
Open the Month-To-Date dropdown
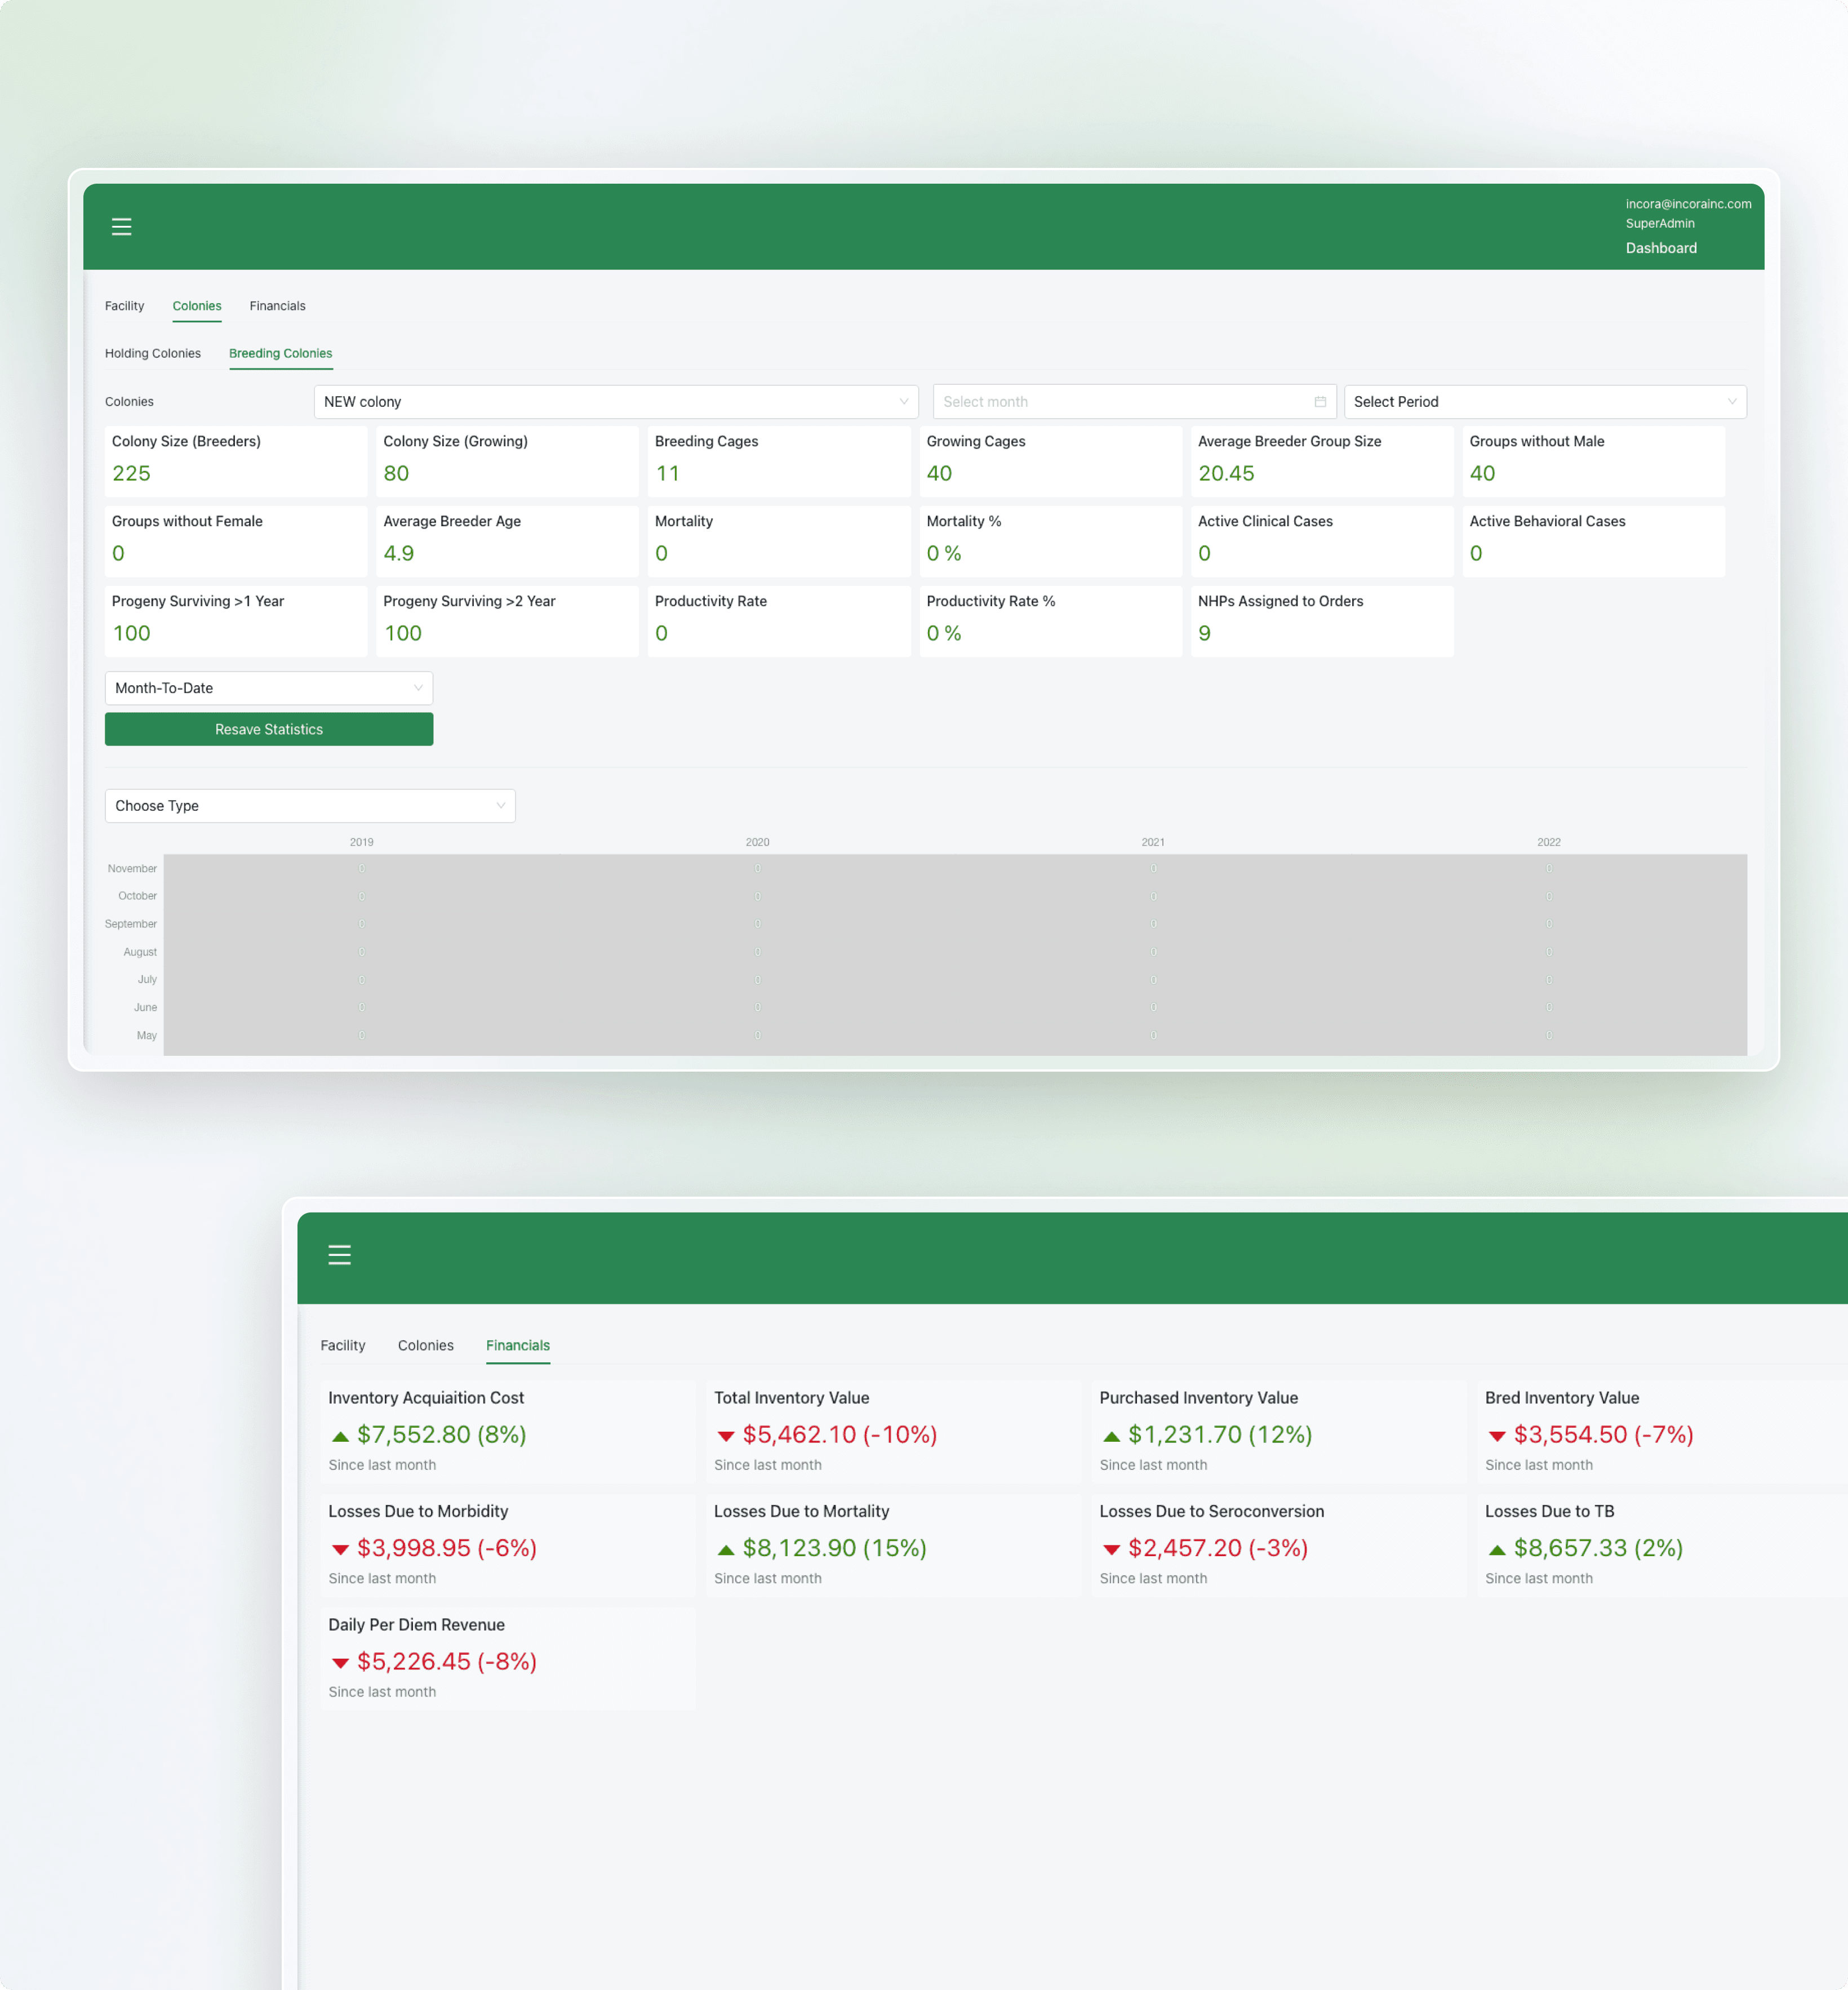269,688
